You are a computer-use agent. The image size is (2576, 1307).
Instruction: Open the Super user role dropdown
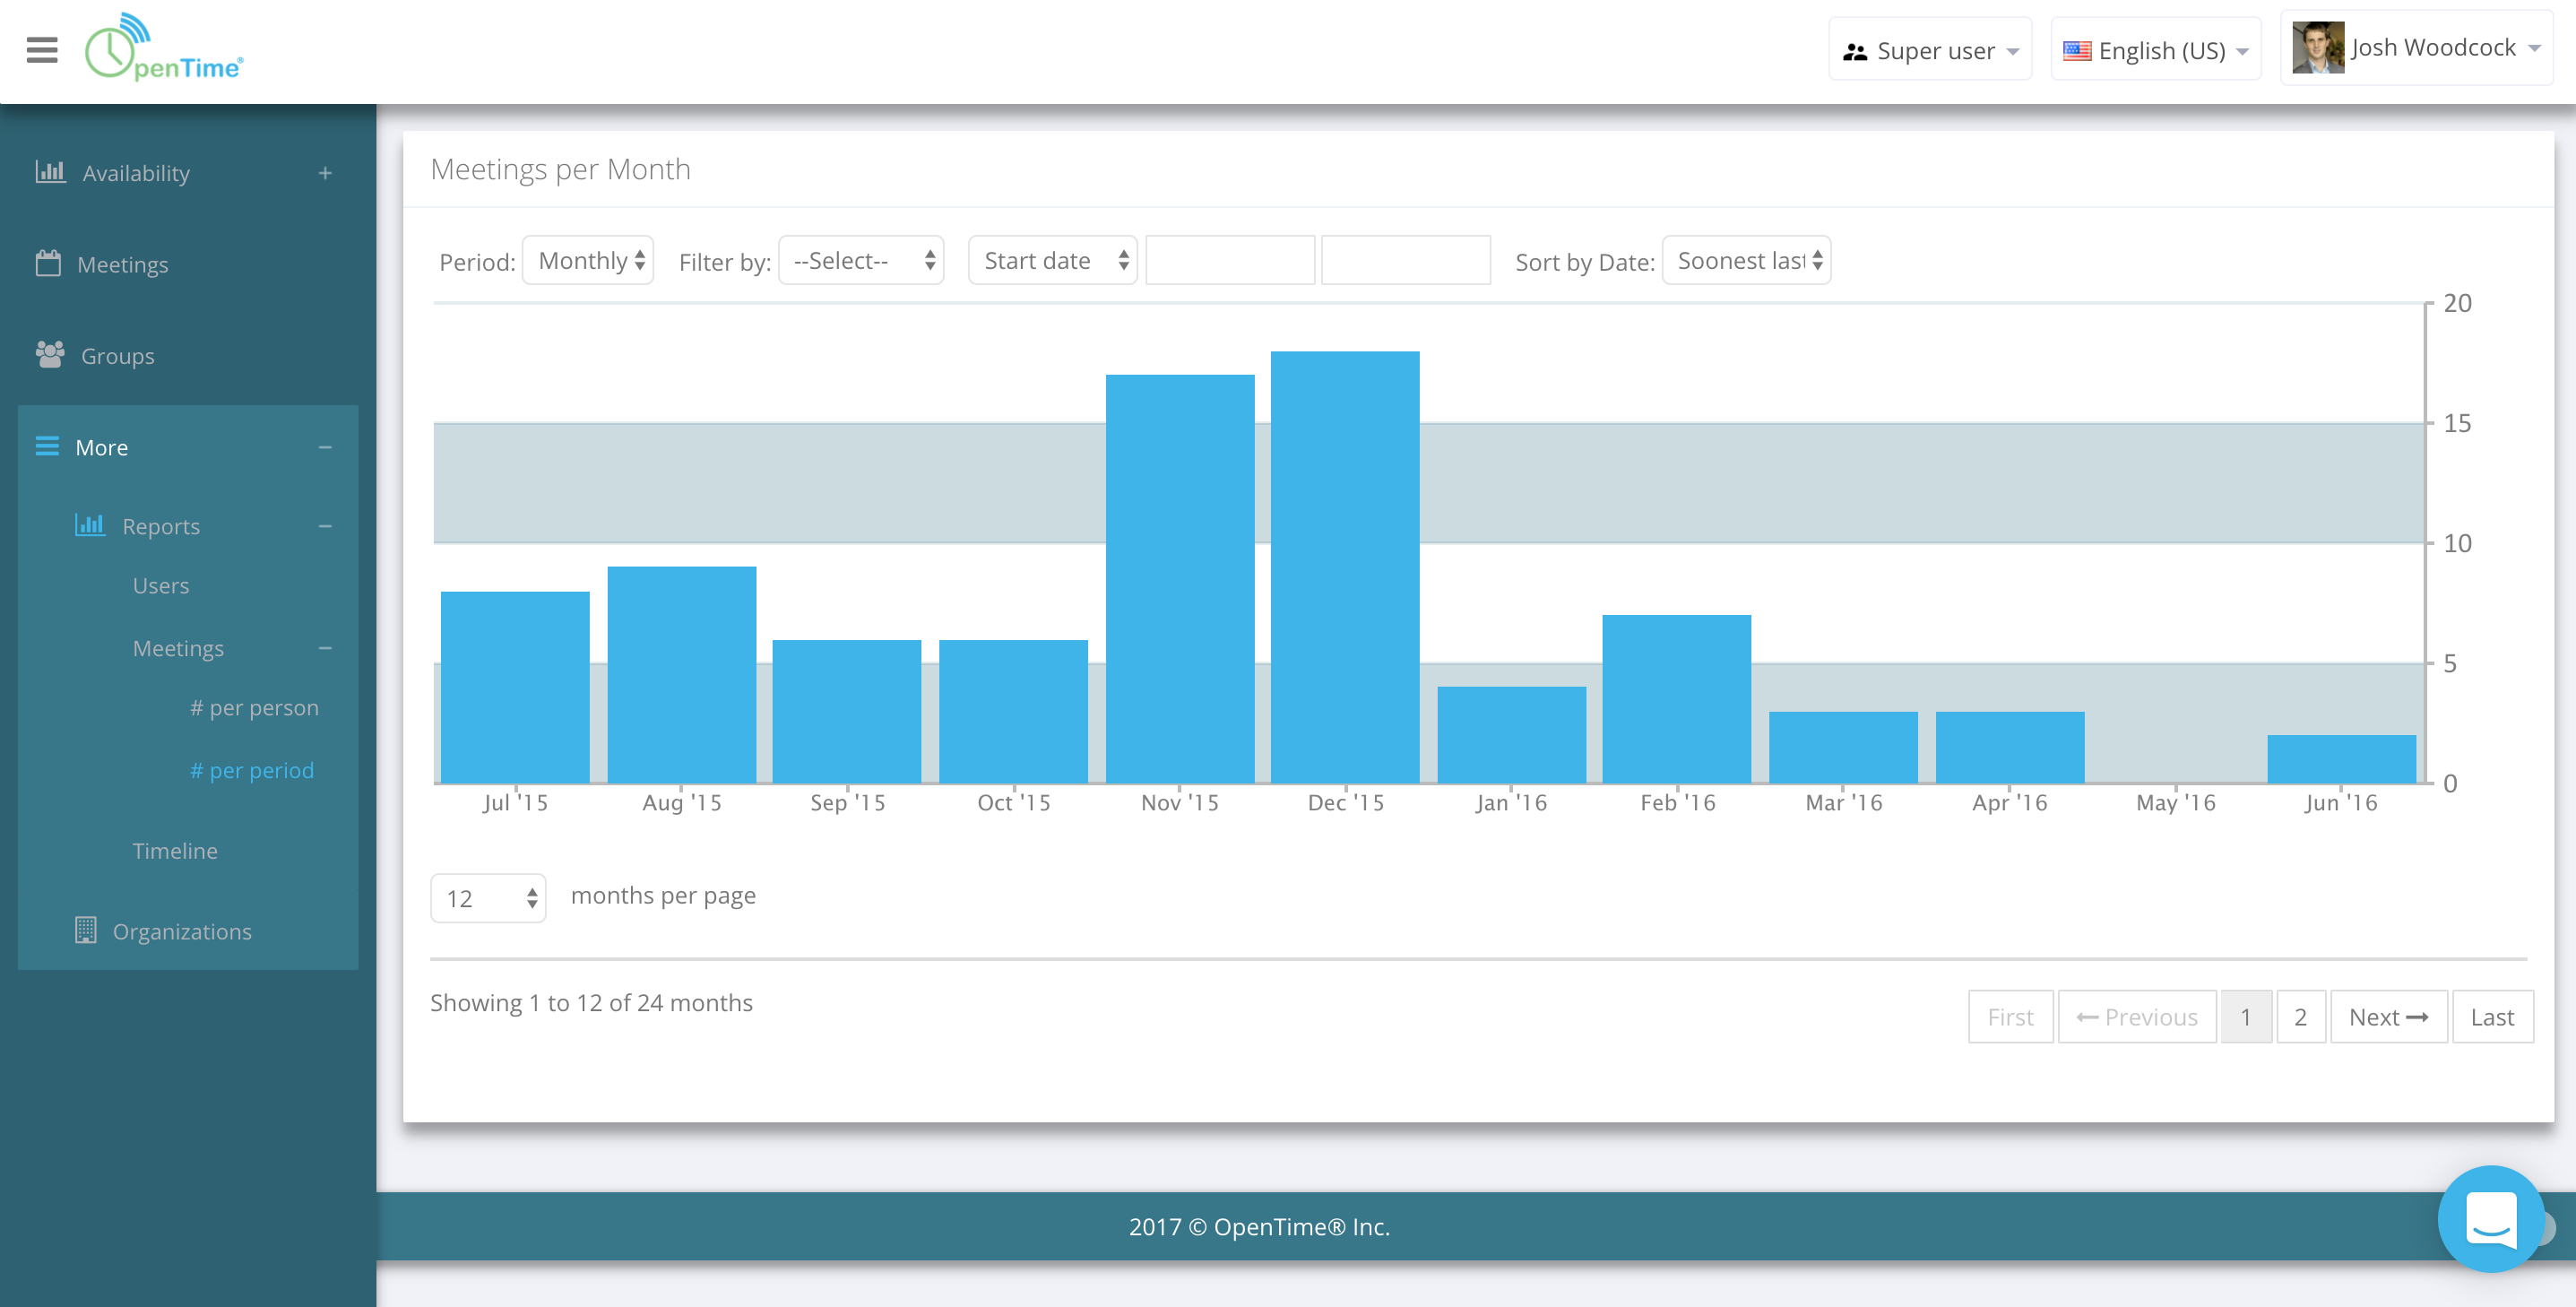[1929, 50]
